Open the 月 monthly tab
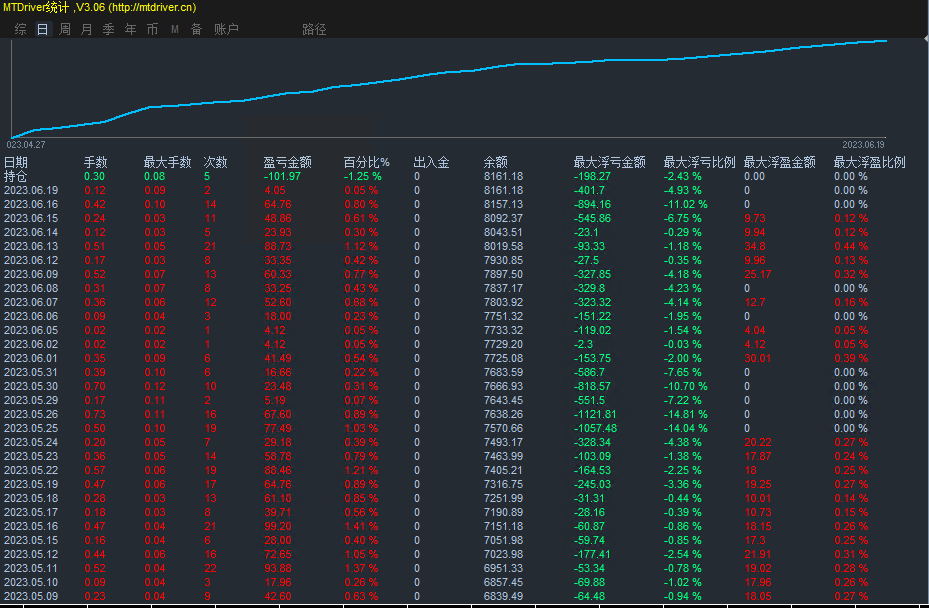 (87, 29)
